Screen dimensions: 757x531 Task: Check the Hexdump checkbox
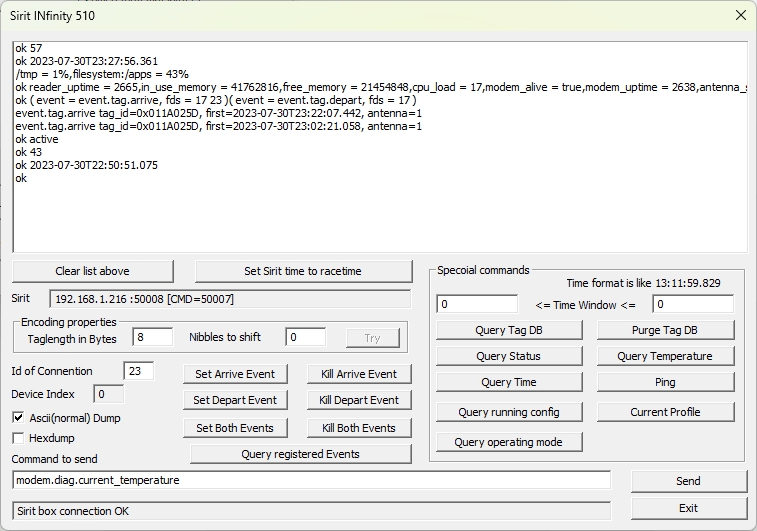coord(19,438)
